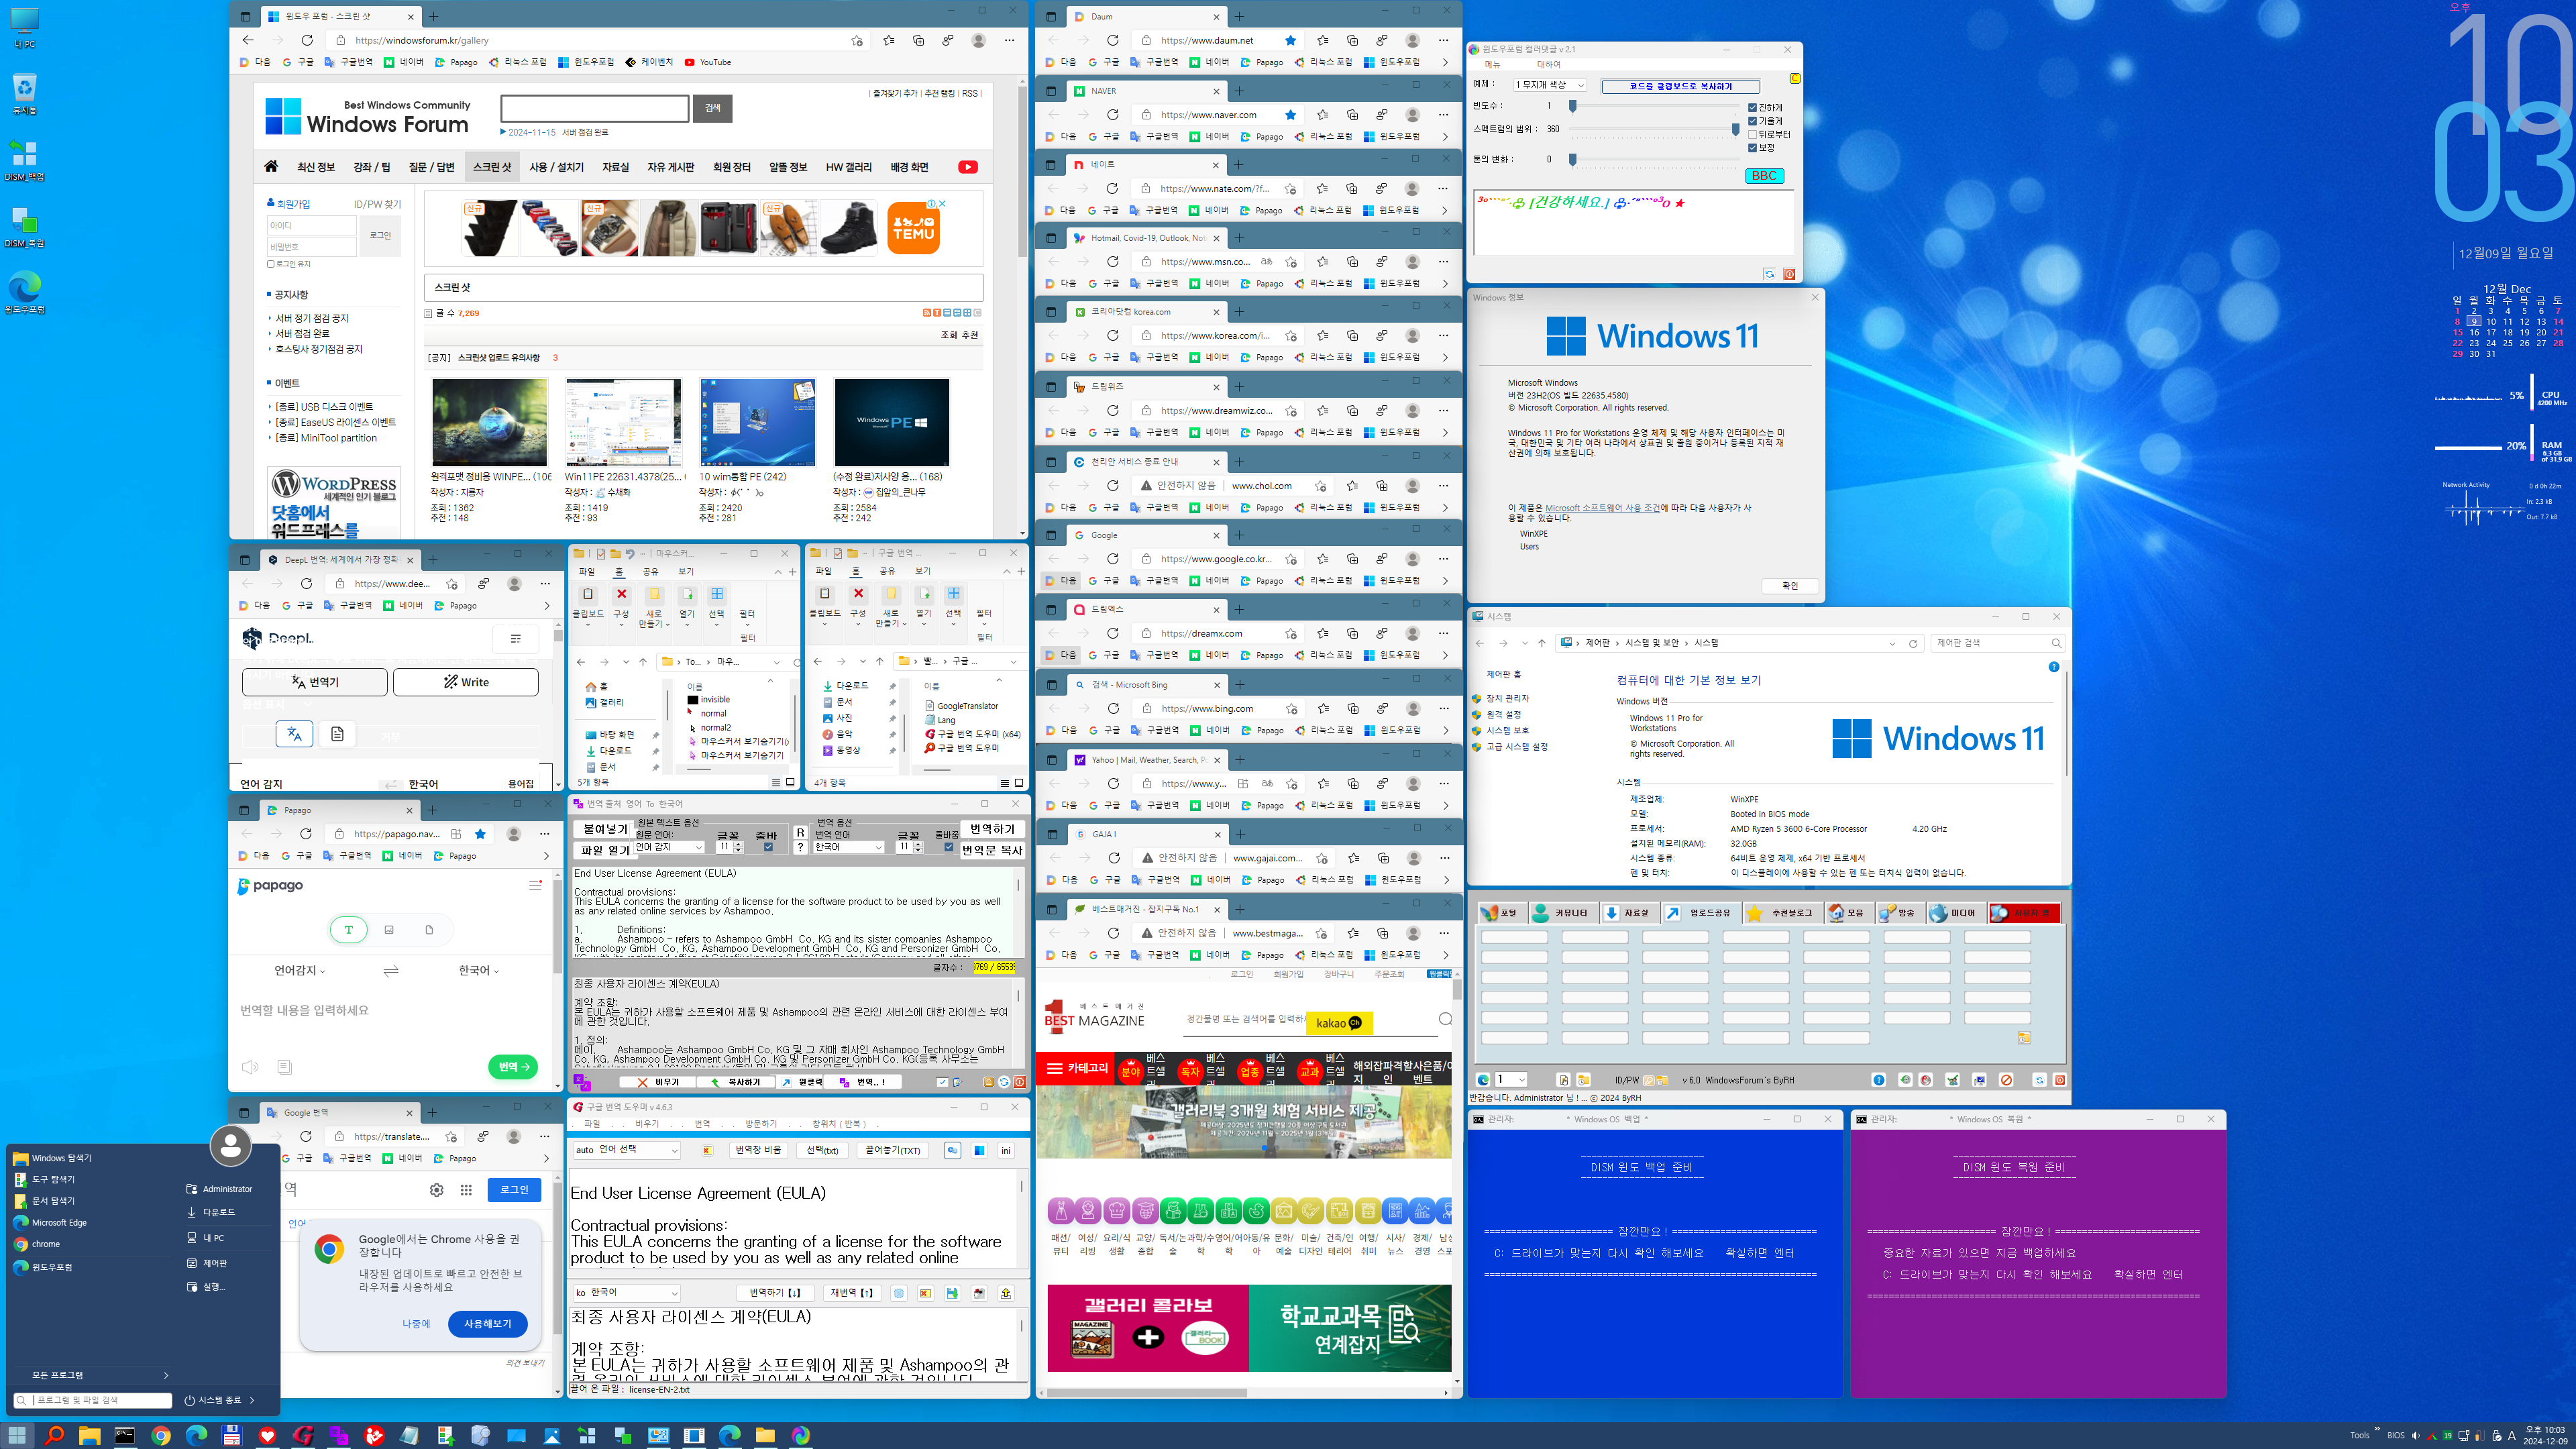Image resolution: width=2576 pixels, height=1449 pixels.
Task: Open the command prompt icon on the taskbar
Action: [125, 1435]
